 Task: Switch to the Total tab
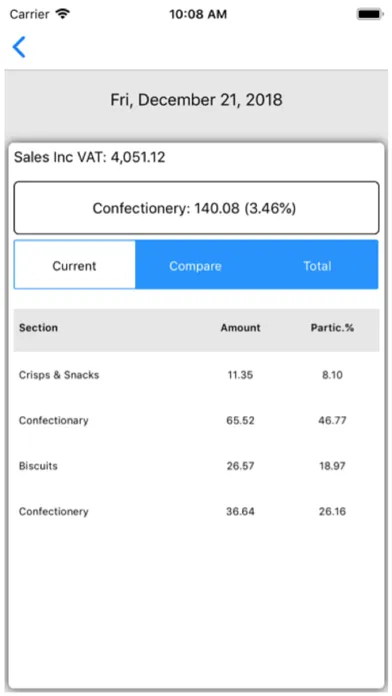tap(317, 265)
